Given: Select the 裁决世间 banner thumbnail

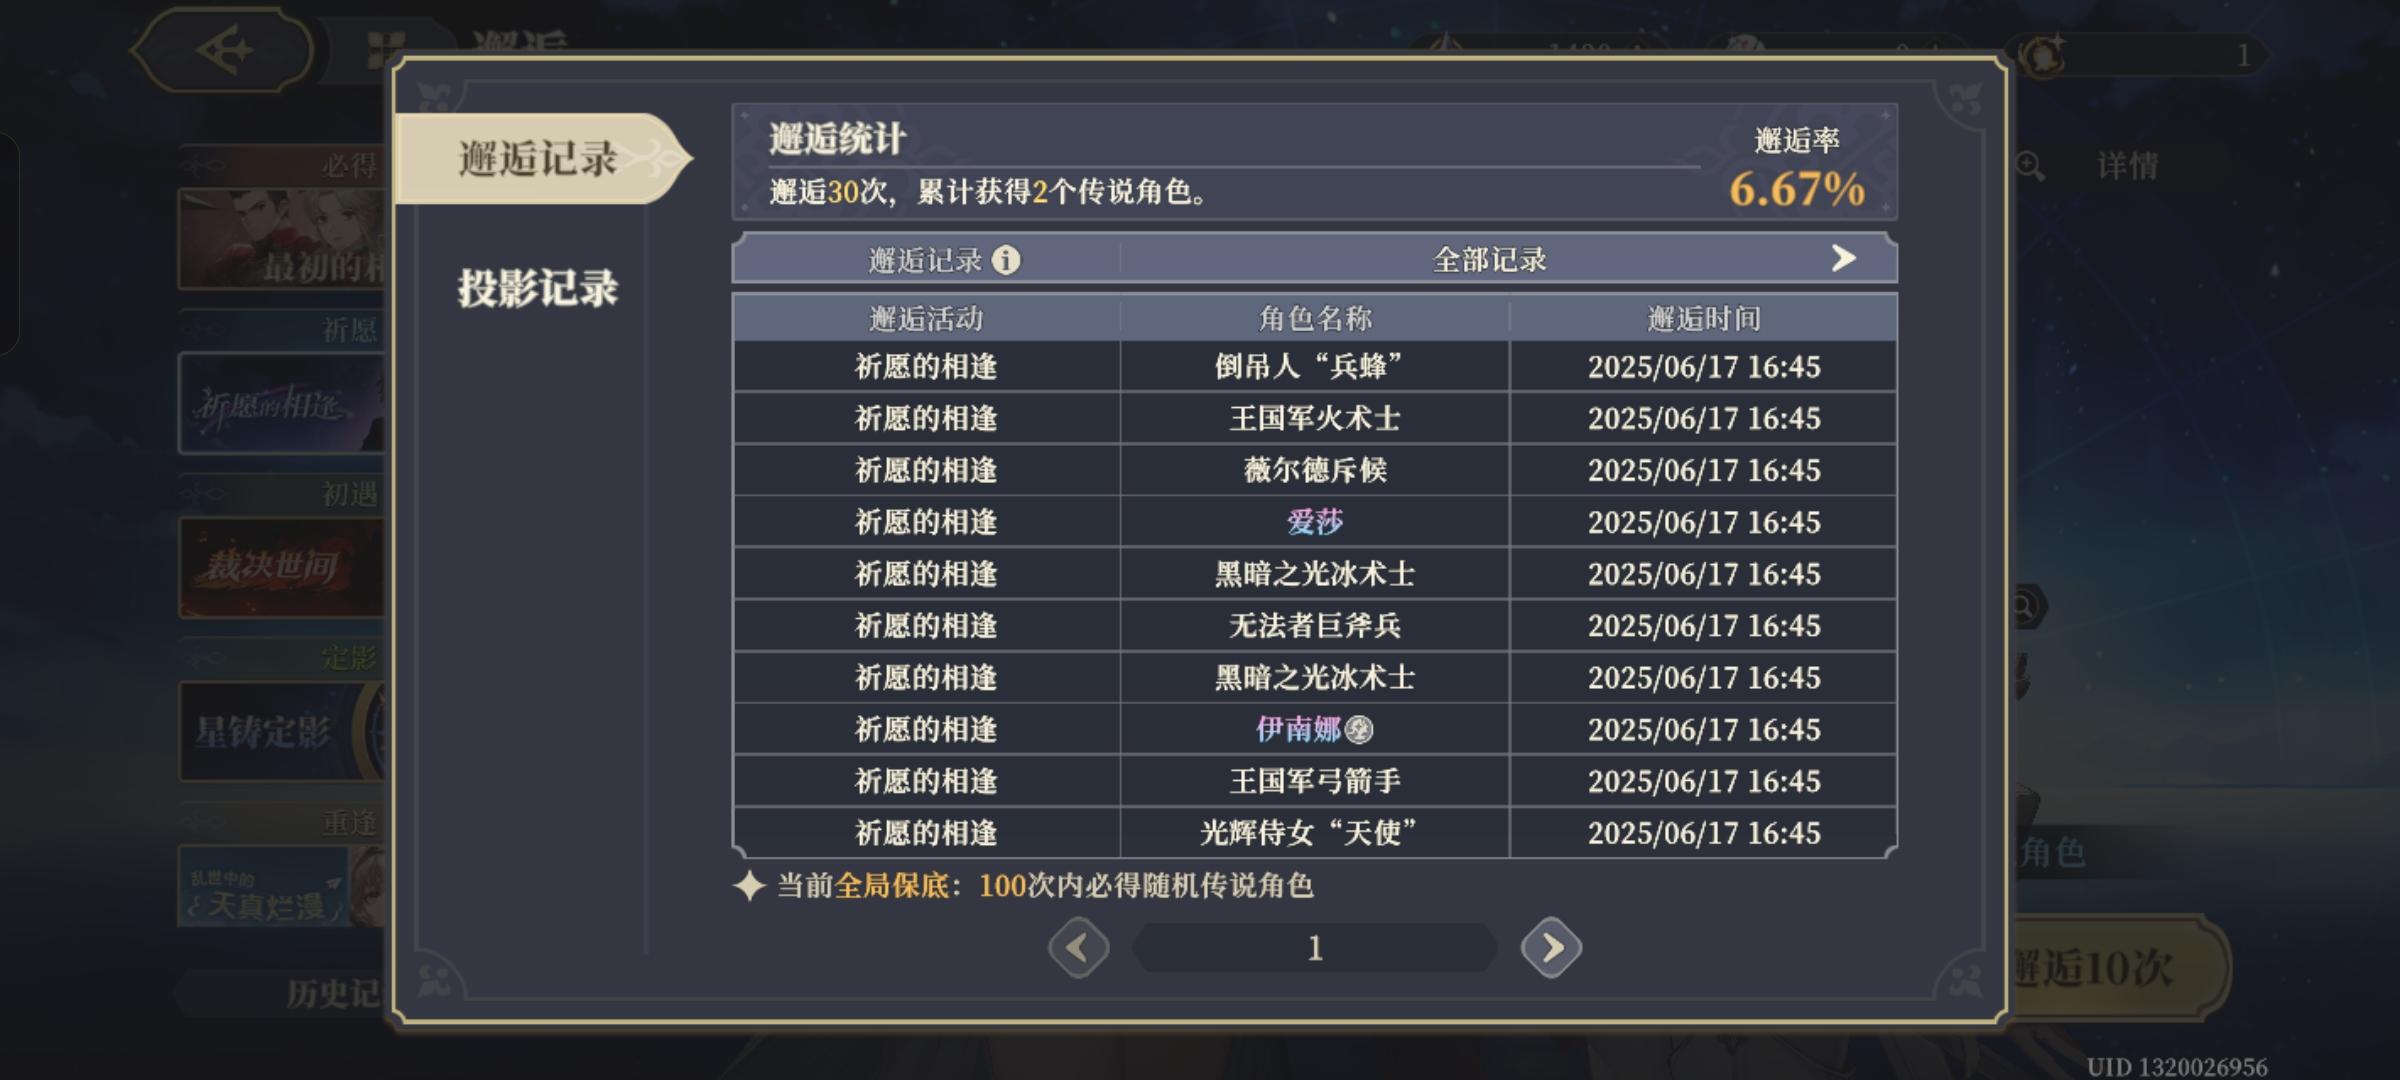Looking at the screenshot, I should coord(282,568).
